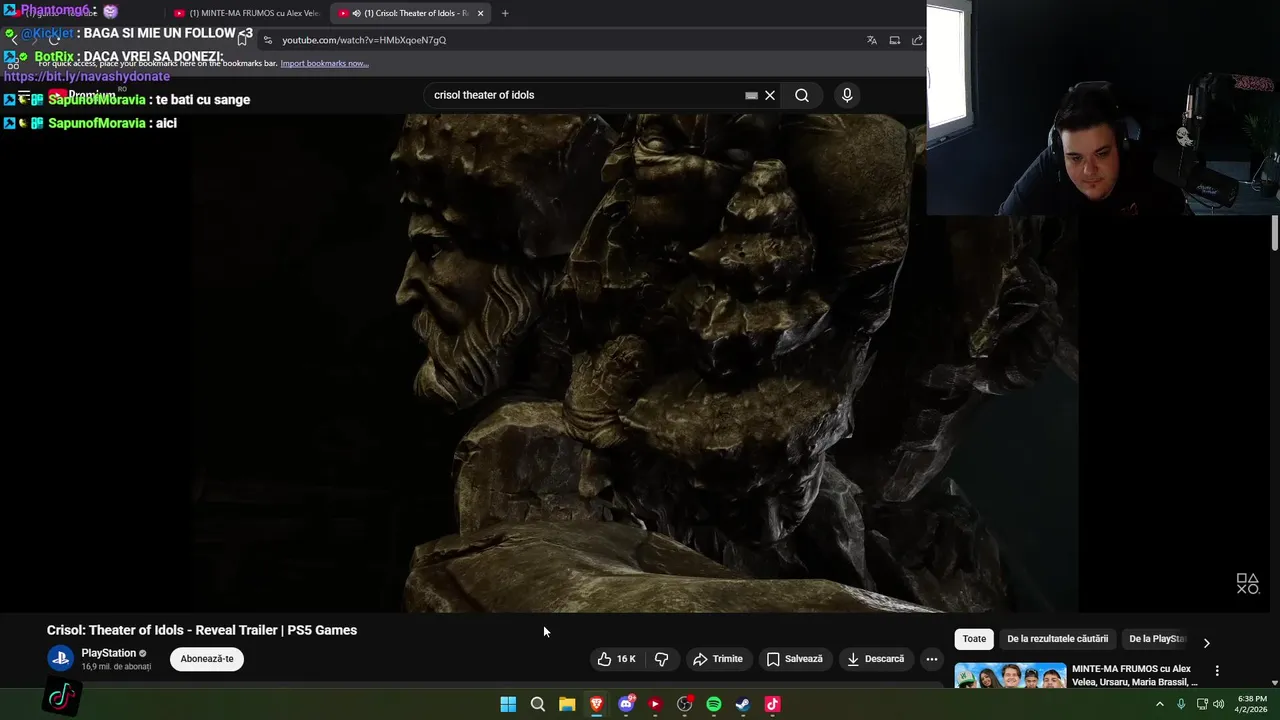Click the address bar URL youtube.com/watch
This screenshot has width=1280, height=720.
[364, 40]
